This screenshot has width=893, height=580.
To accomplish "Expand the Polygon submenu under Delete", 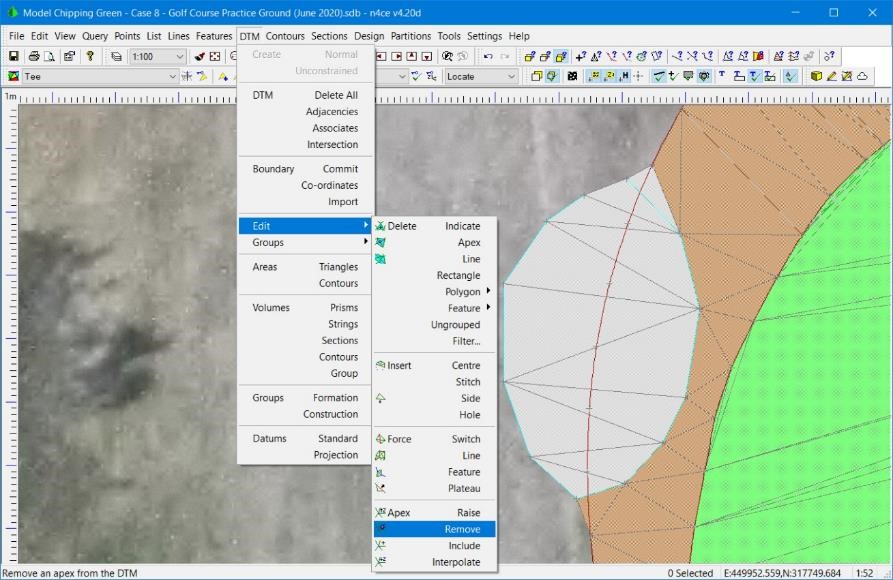I will (435, 292).
